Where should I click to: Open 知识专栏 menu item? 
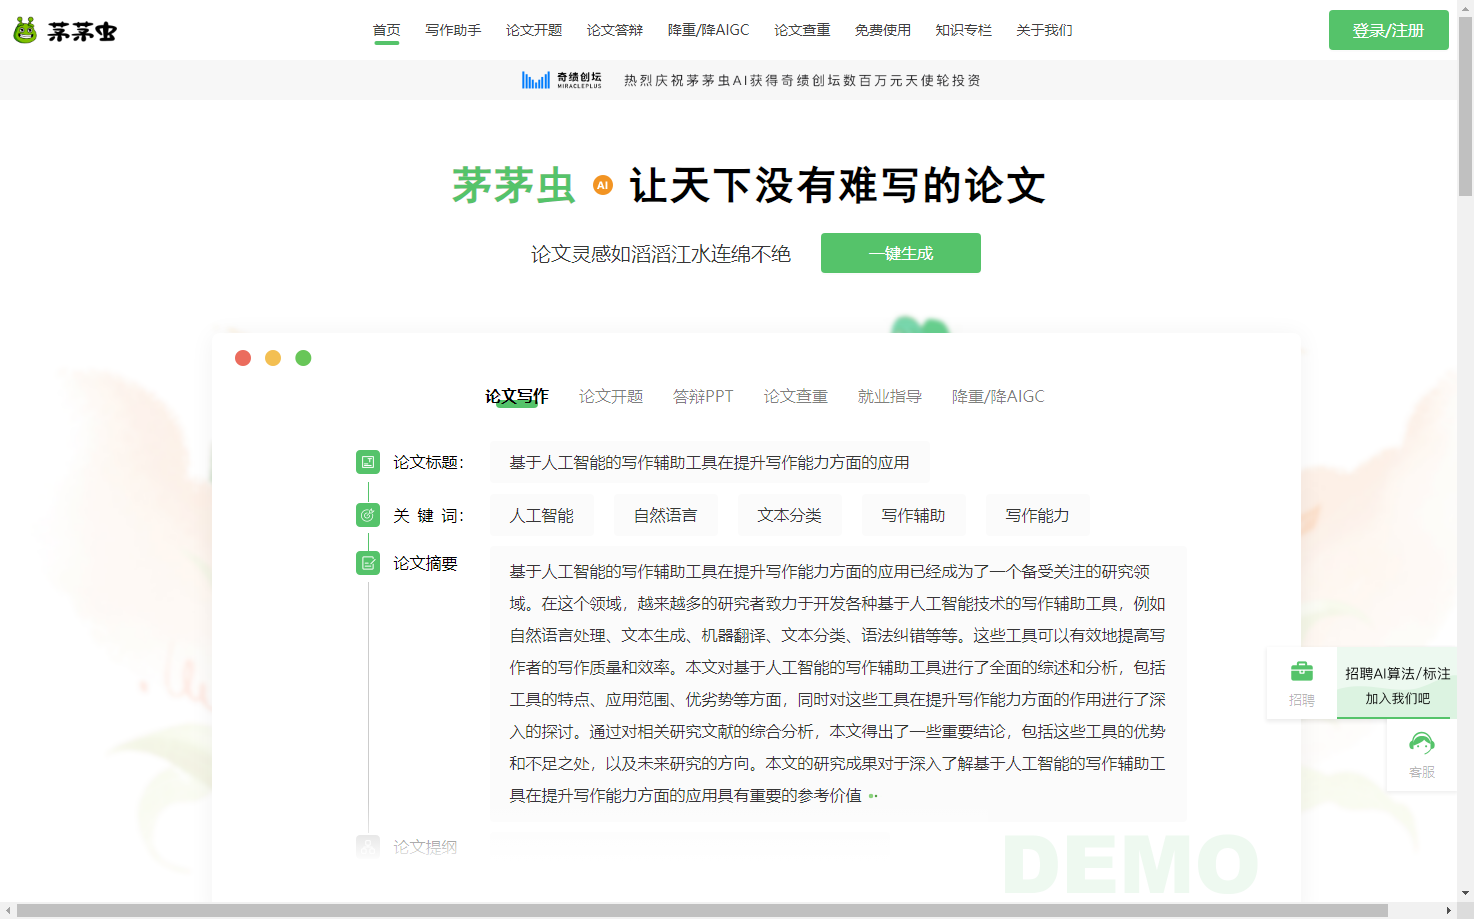[x=964, y=30]
